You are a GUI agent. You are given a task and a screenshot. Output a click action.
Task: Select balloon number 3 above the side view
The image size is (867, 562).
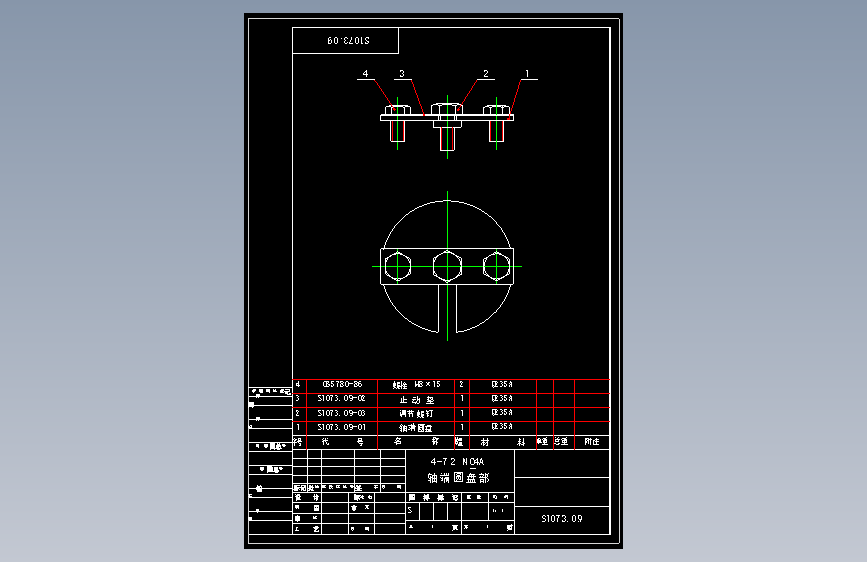tap(402, 74)
